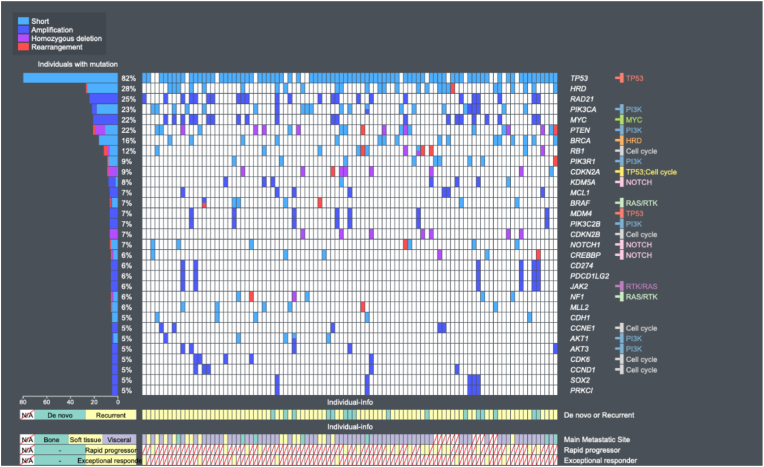Click the 'De novo or Recurrent' track label
Image resolution: width=764 pixels, height=467 pixels.
[x=599, y=415]
